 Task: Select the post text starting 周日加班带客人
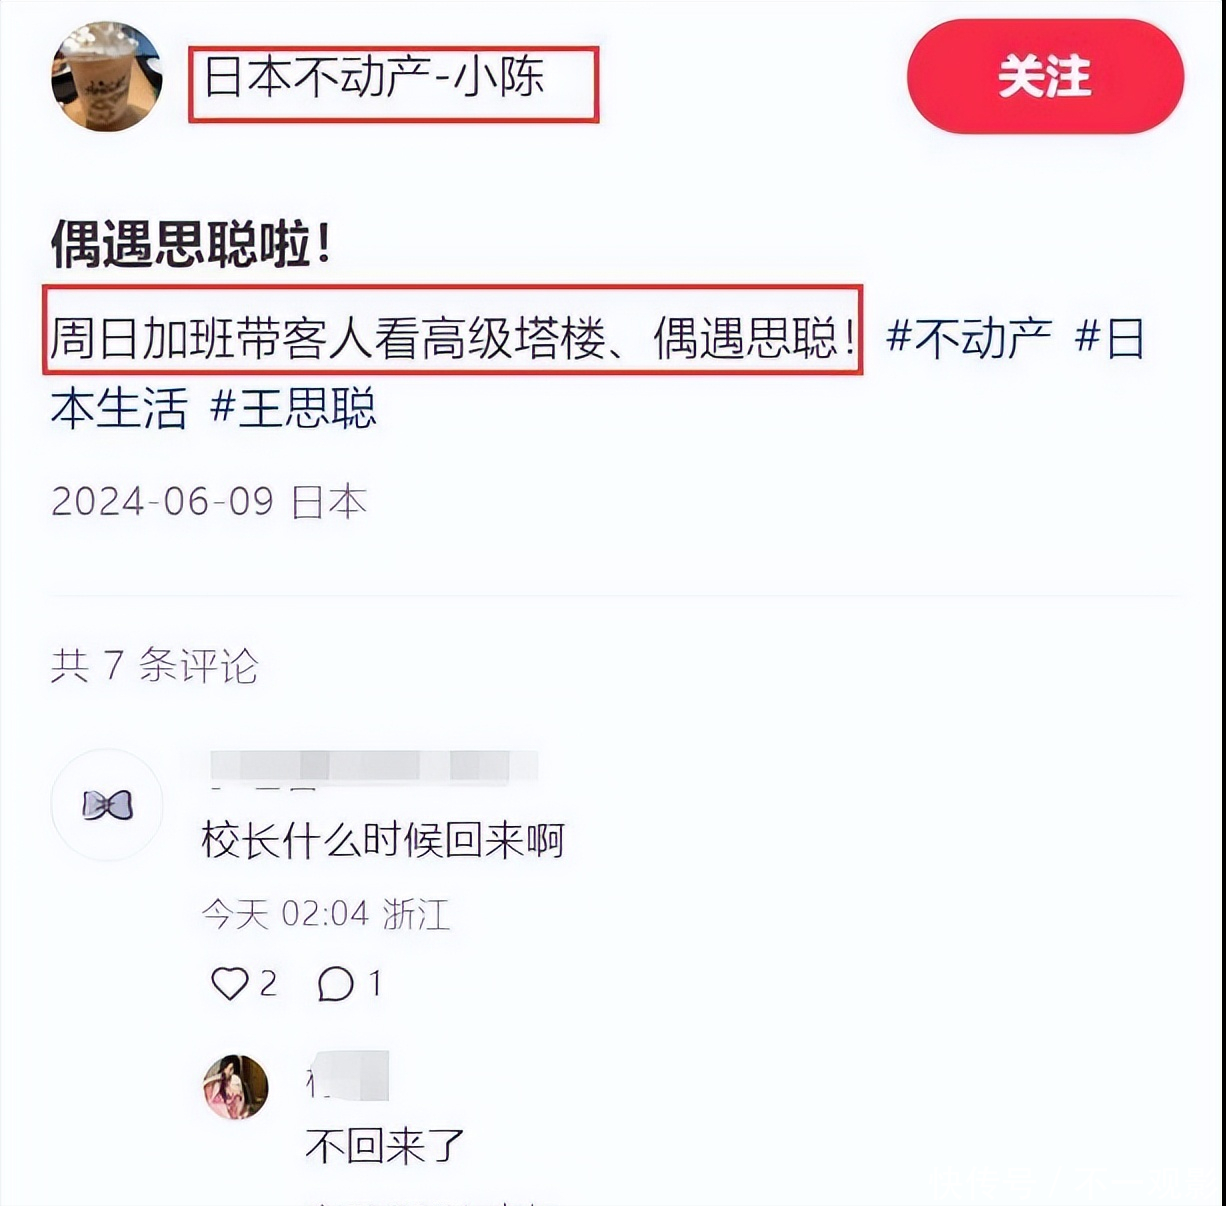click(x=453, y=338)
